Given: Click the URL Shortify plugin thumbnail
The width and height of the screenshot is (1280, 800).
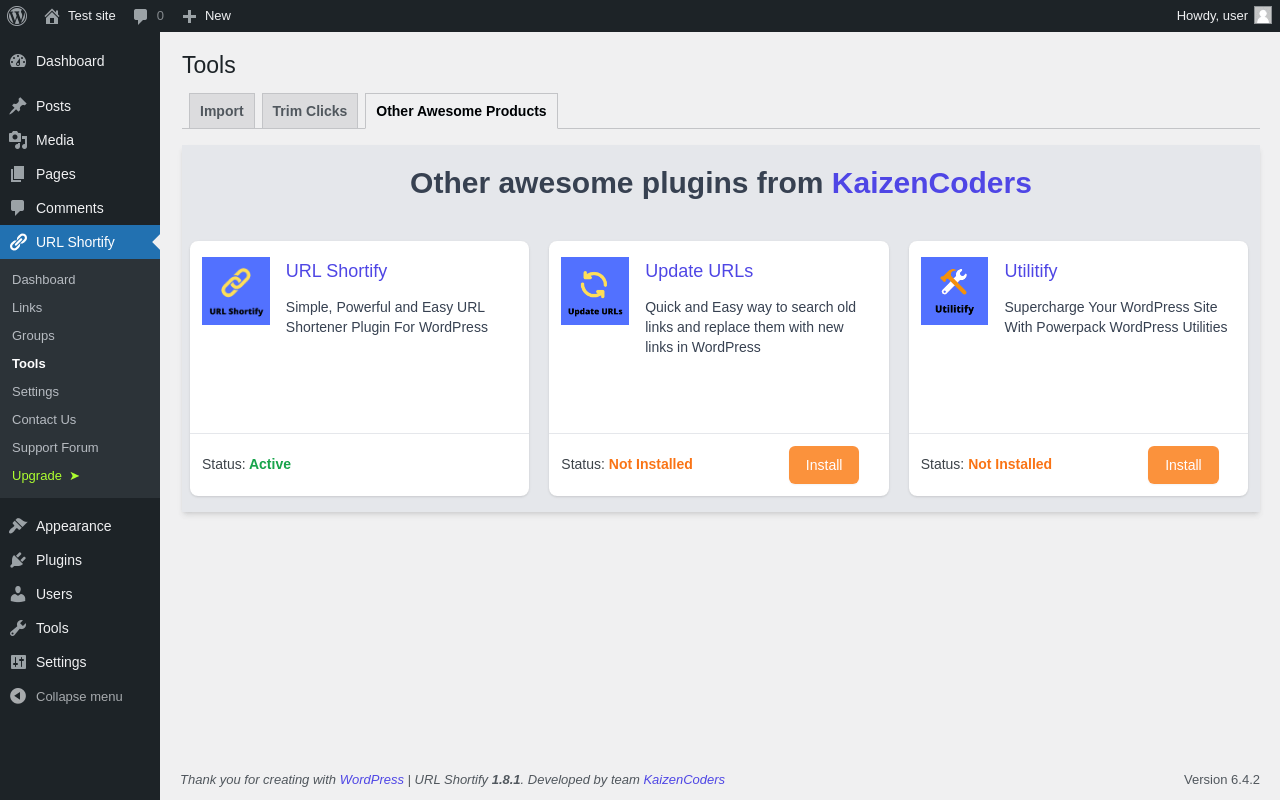Looking at the screenshot, I should [x=236, y=291].
